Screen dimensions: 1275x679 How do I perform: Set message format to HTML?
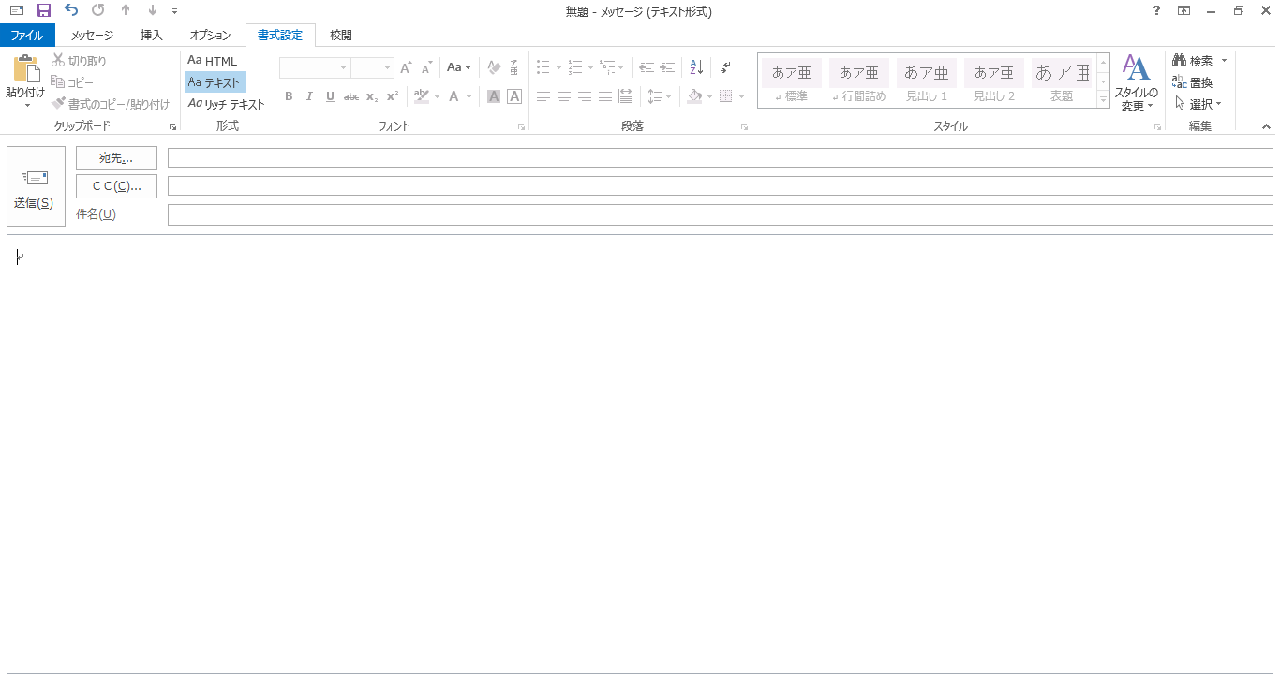click(213, 61)
